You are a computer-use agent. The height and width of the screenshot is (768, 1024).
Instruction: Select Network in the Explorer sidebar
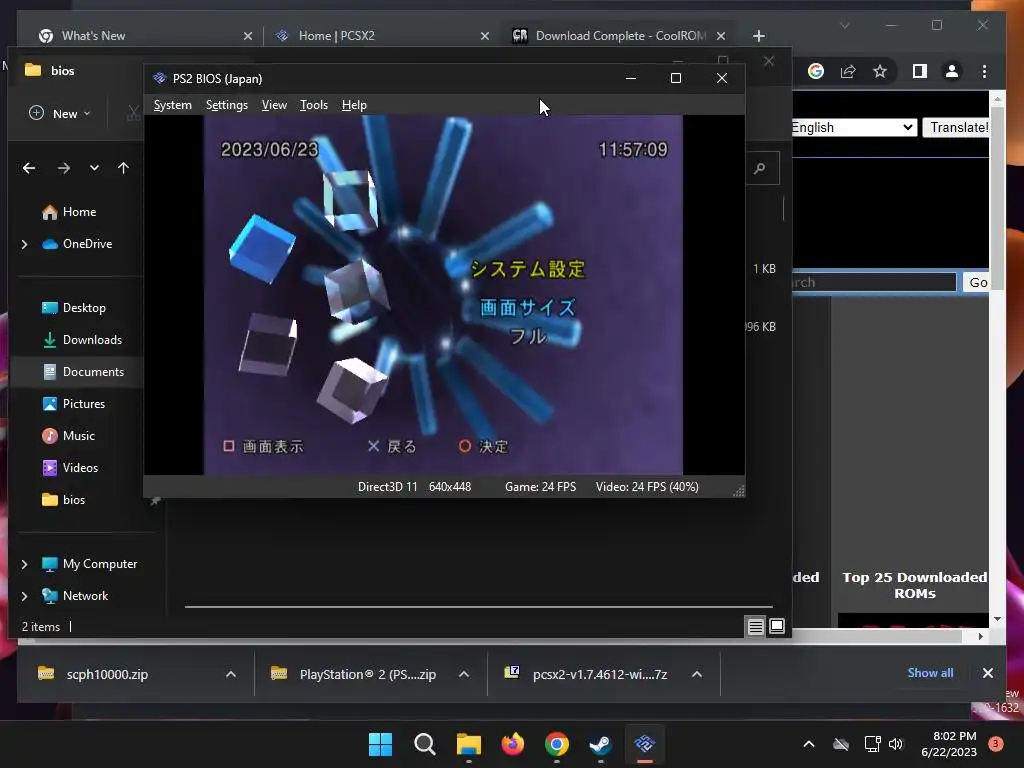(74, 596)
